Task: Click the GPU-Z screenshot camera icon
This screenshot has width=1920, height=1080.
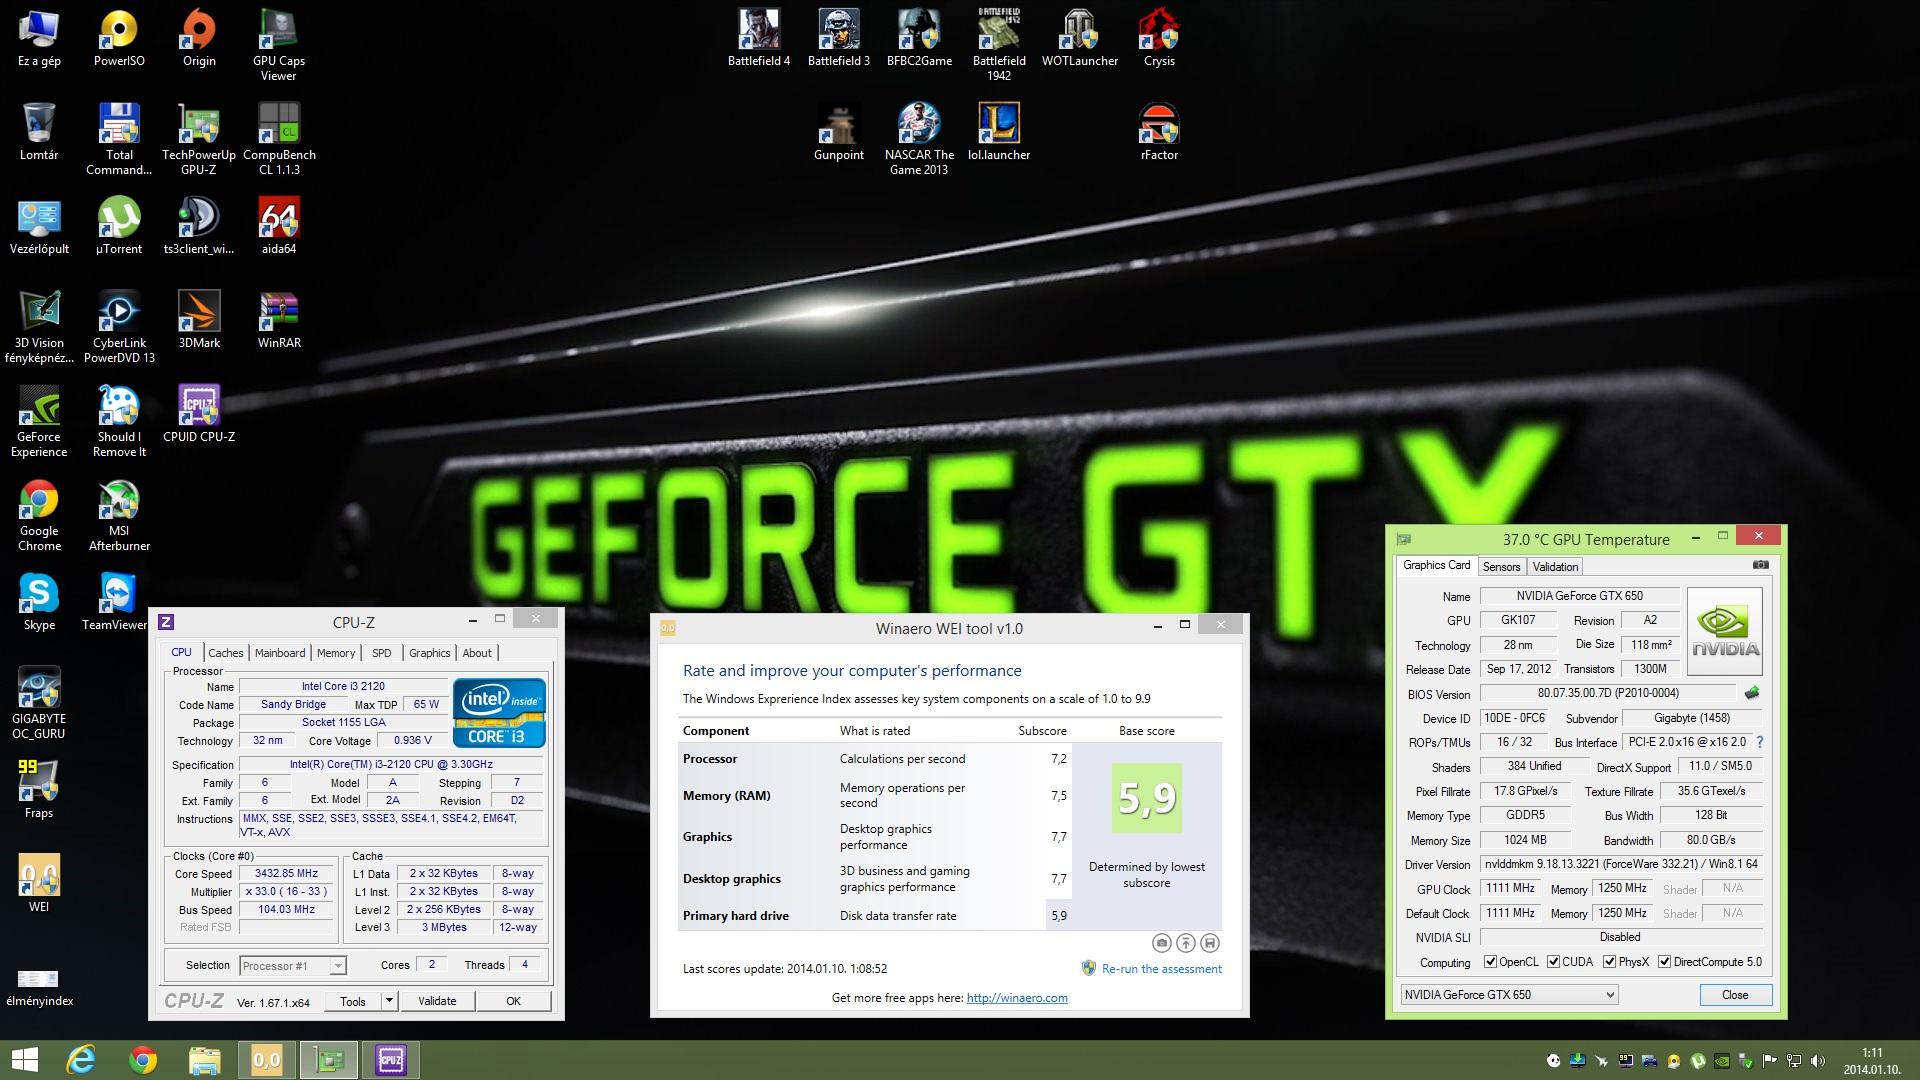Action: [1761, 565]
